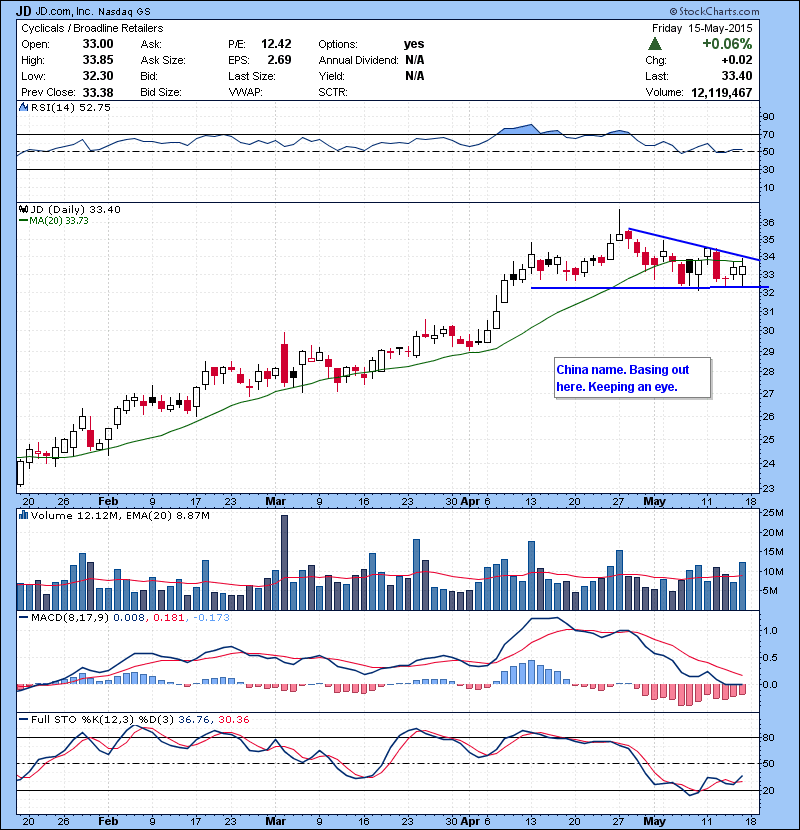Click the High value 33.85
The height and width of the screenshot is (830, 800).
pos(98,60)
